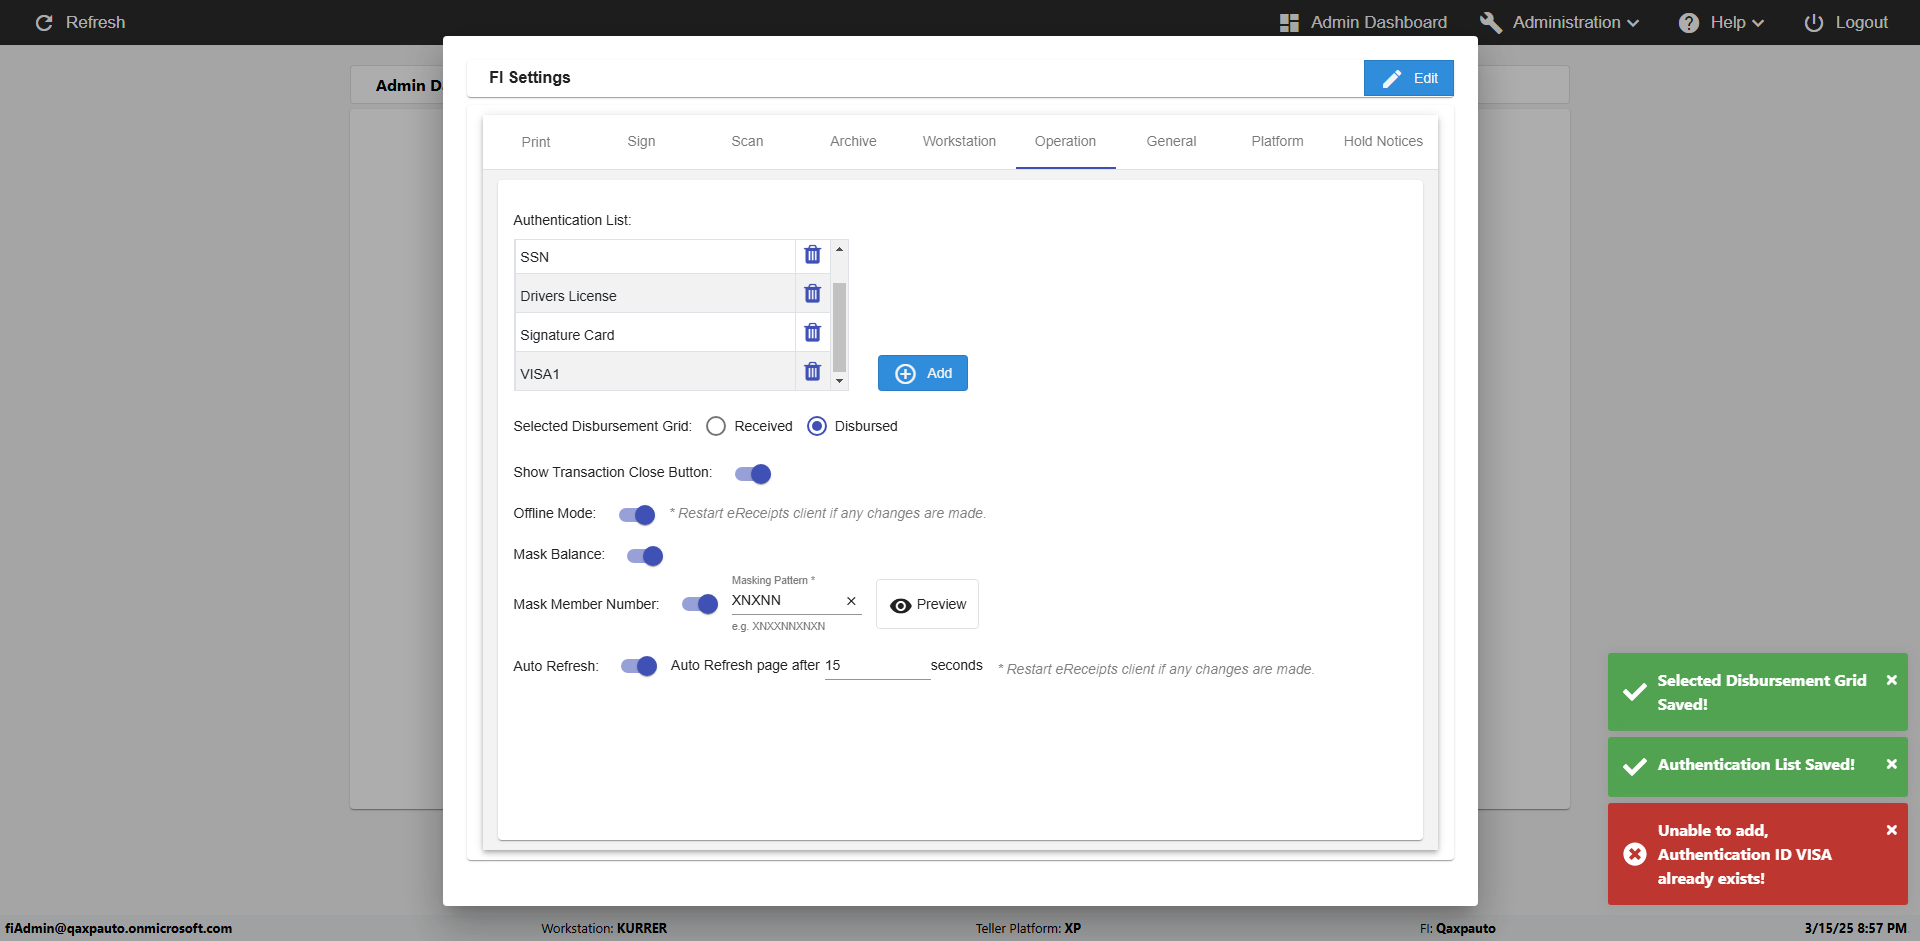The height and width of the screenshot is (941, 1920).
Task: Clear the Masking Pattern field with X
Action: point(851,601)
